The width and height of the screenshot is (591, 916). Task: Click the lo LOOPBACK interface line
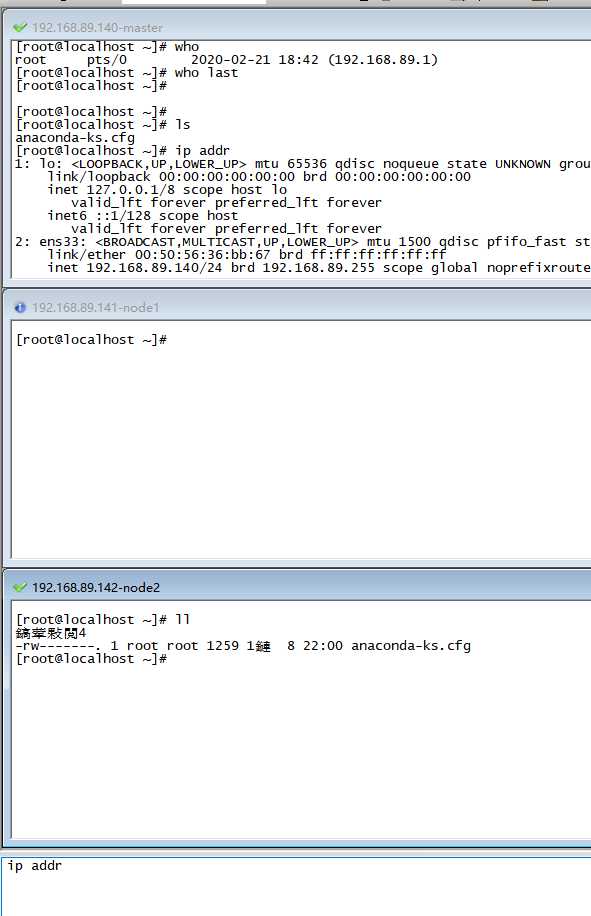[303, 164]
